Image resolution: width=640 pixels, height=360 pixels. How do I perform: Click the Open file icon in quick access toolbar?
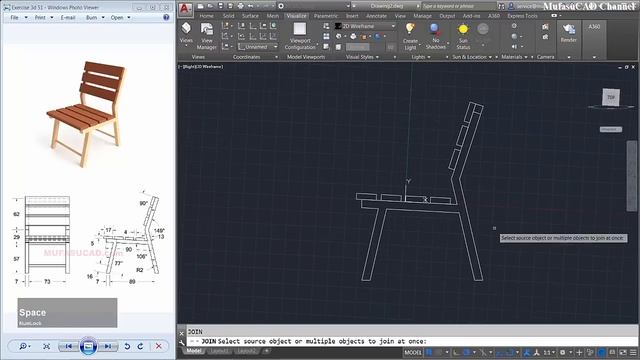[x=211, y=6]
